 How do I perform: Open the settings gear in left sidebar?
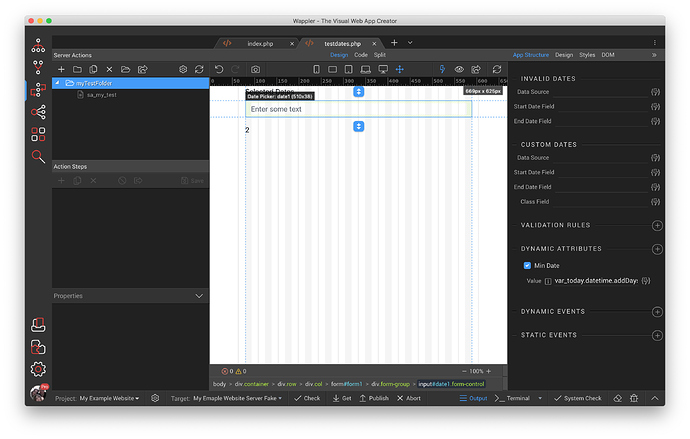(38, 369)
